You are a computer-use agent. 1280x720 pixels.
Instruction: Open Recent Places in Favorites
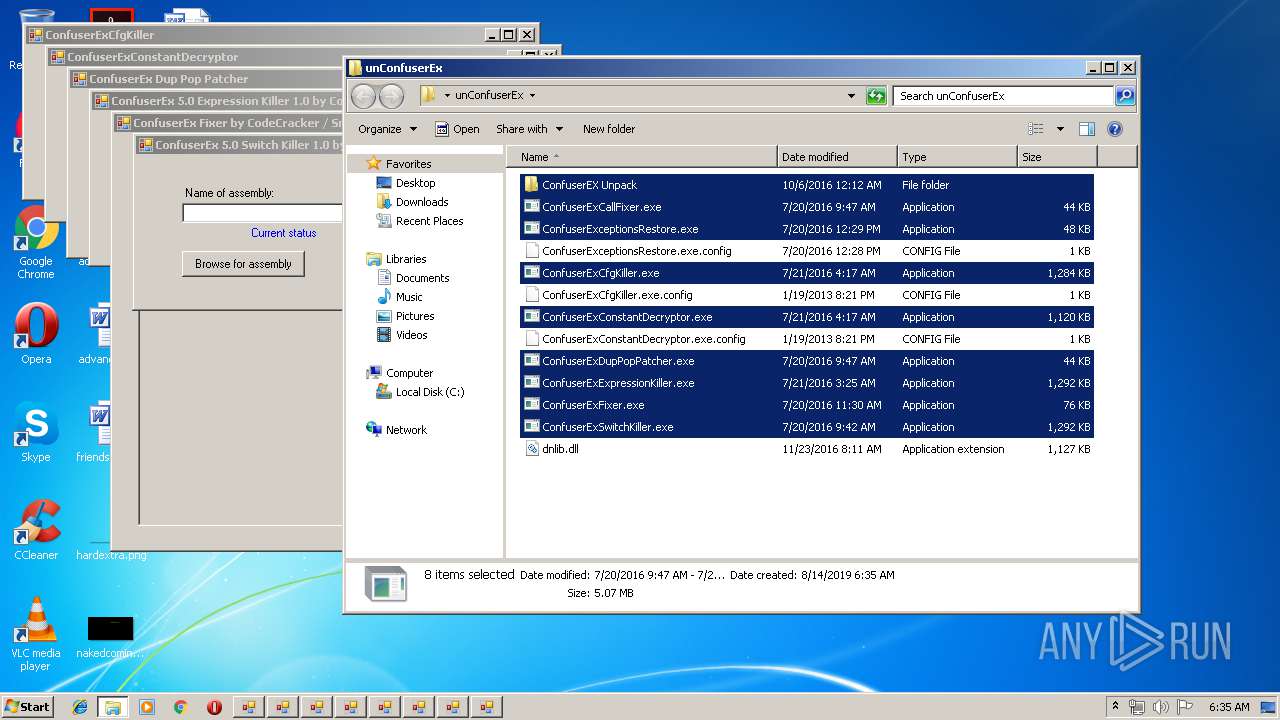coord(429,221)
